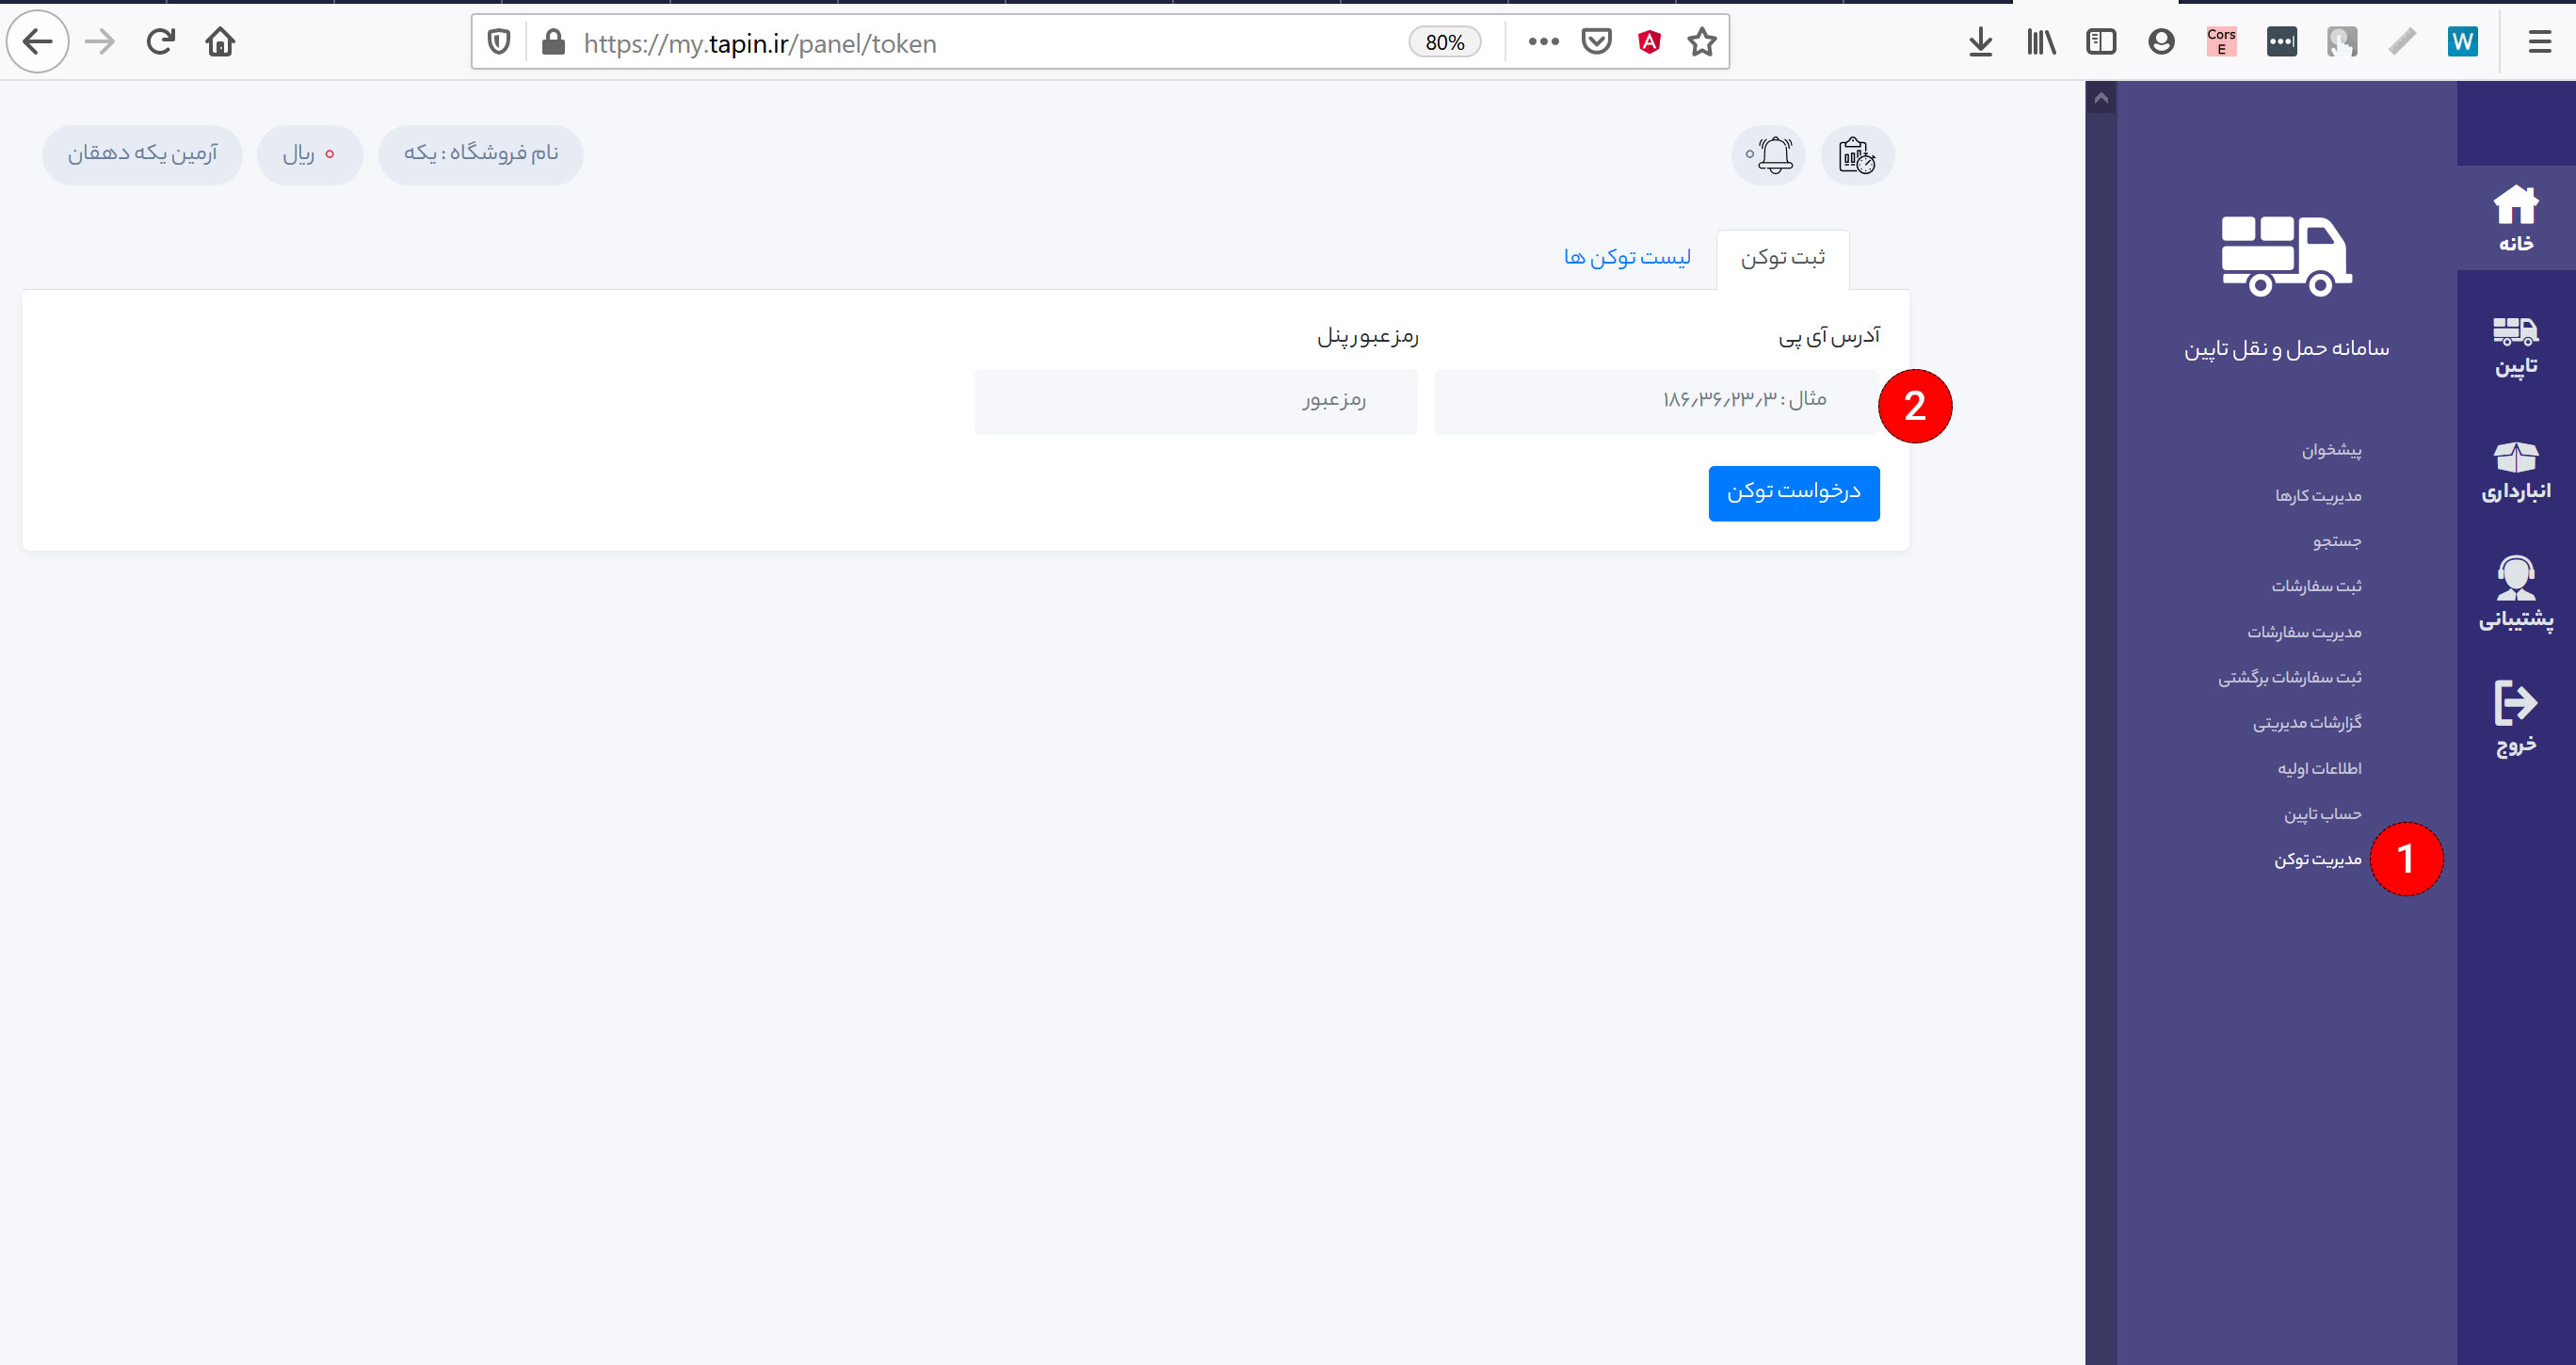The image size is (2576, 1365).
Task: Click the sidebar scroll up arrow
Action: tap(2101, 98)
